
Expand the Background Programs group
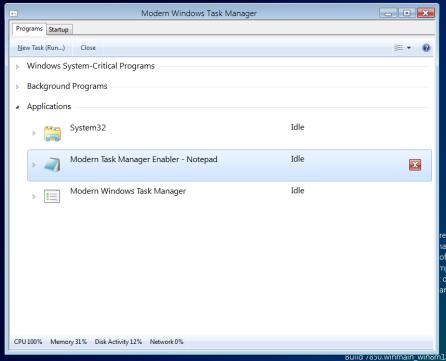pos(17,87)
